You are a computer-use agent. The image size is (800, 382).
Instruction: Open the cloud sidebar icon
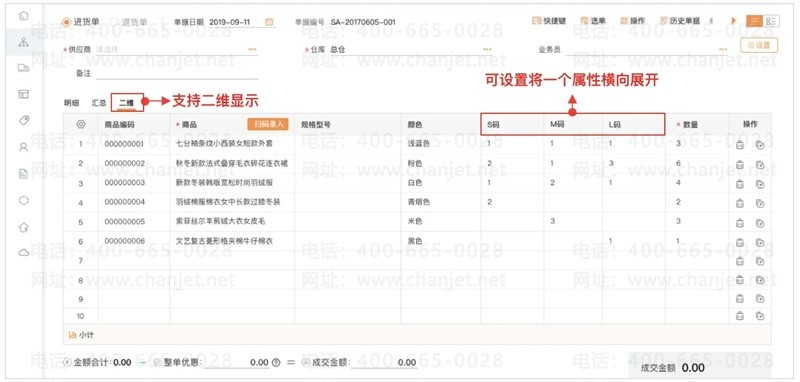click(x=23, y=252)
